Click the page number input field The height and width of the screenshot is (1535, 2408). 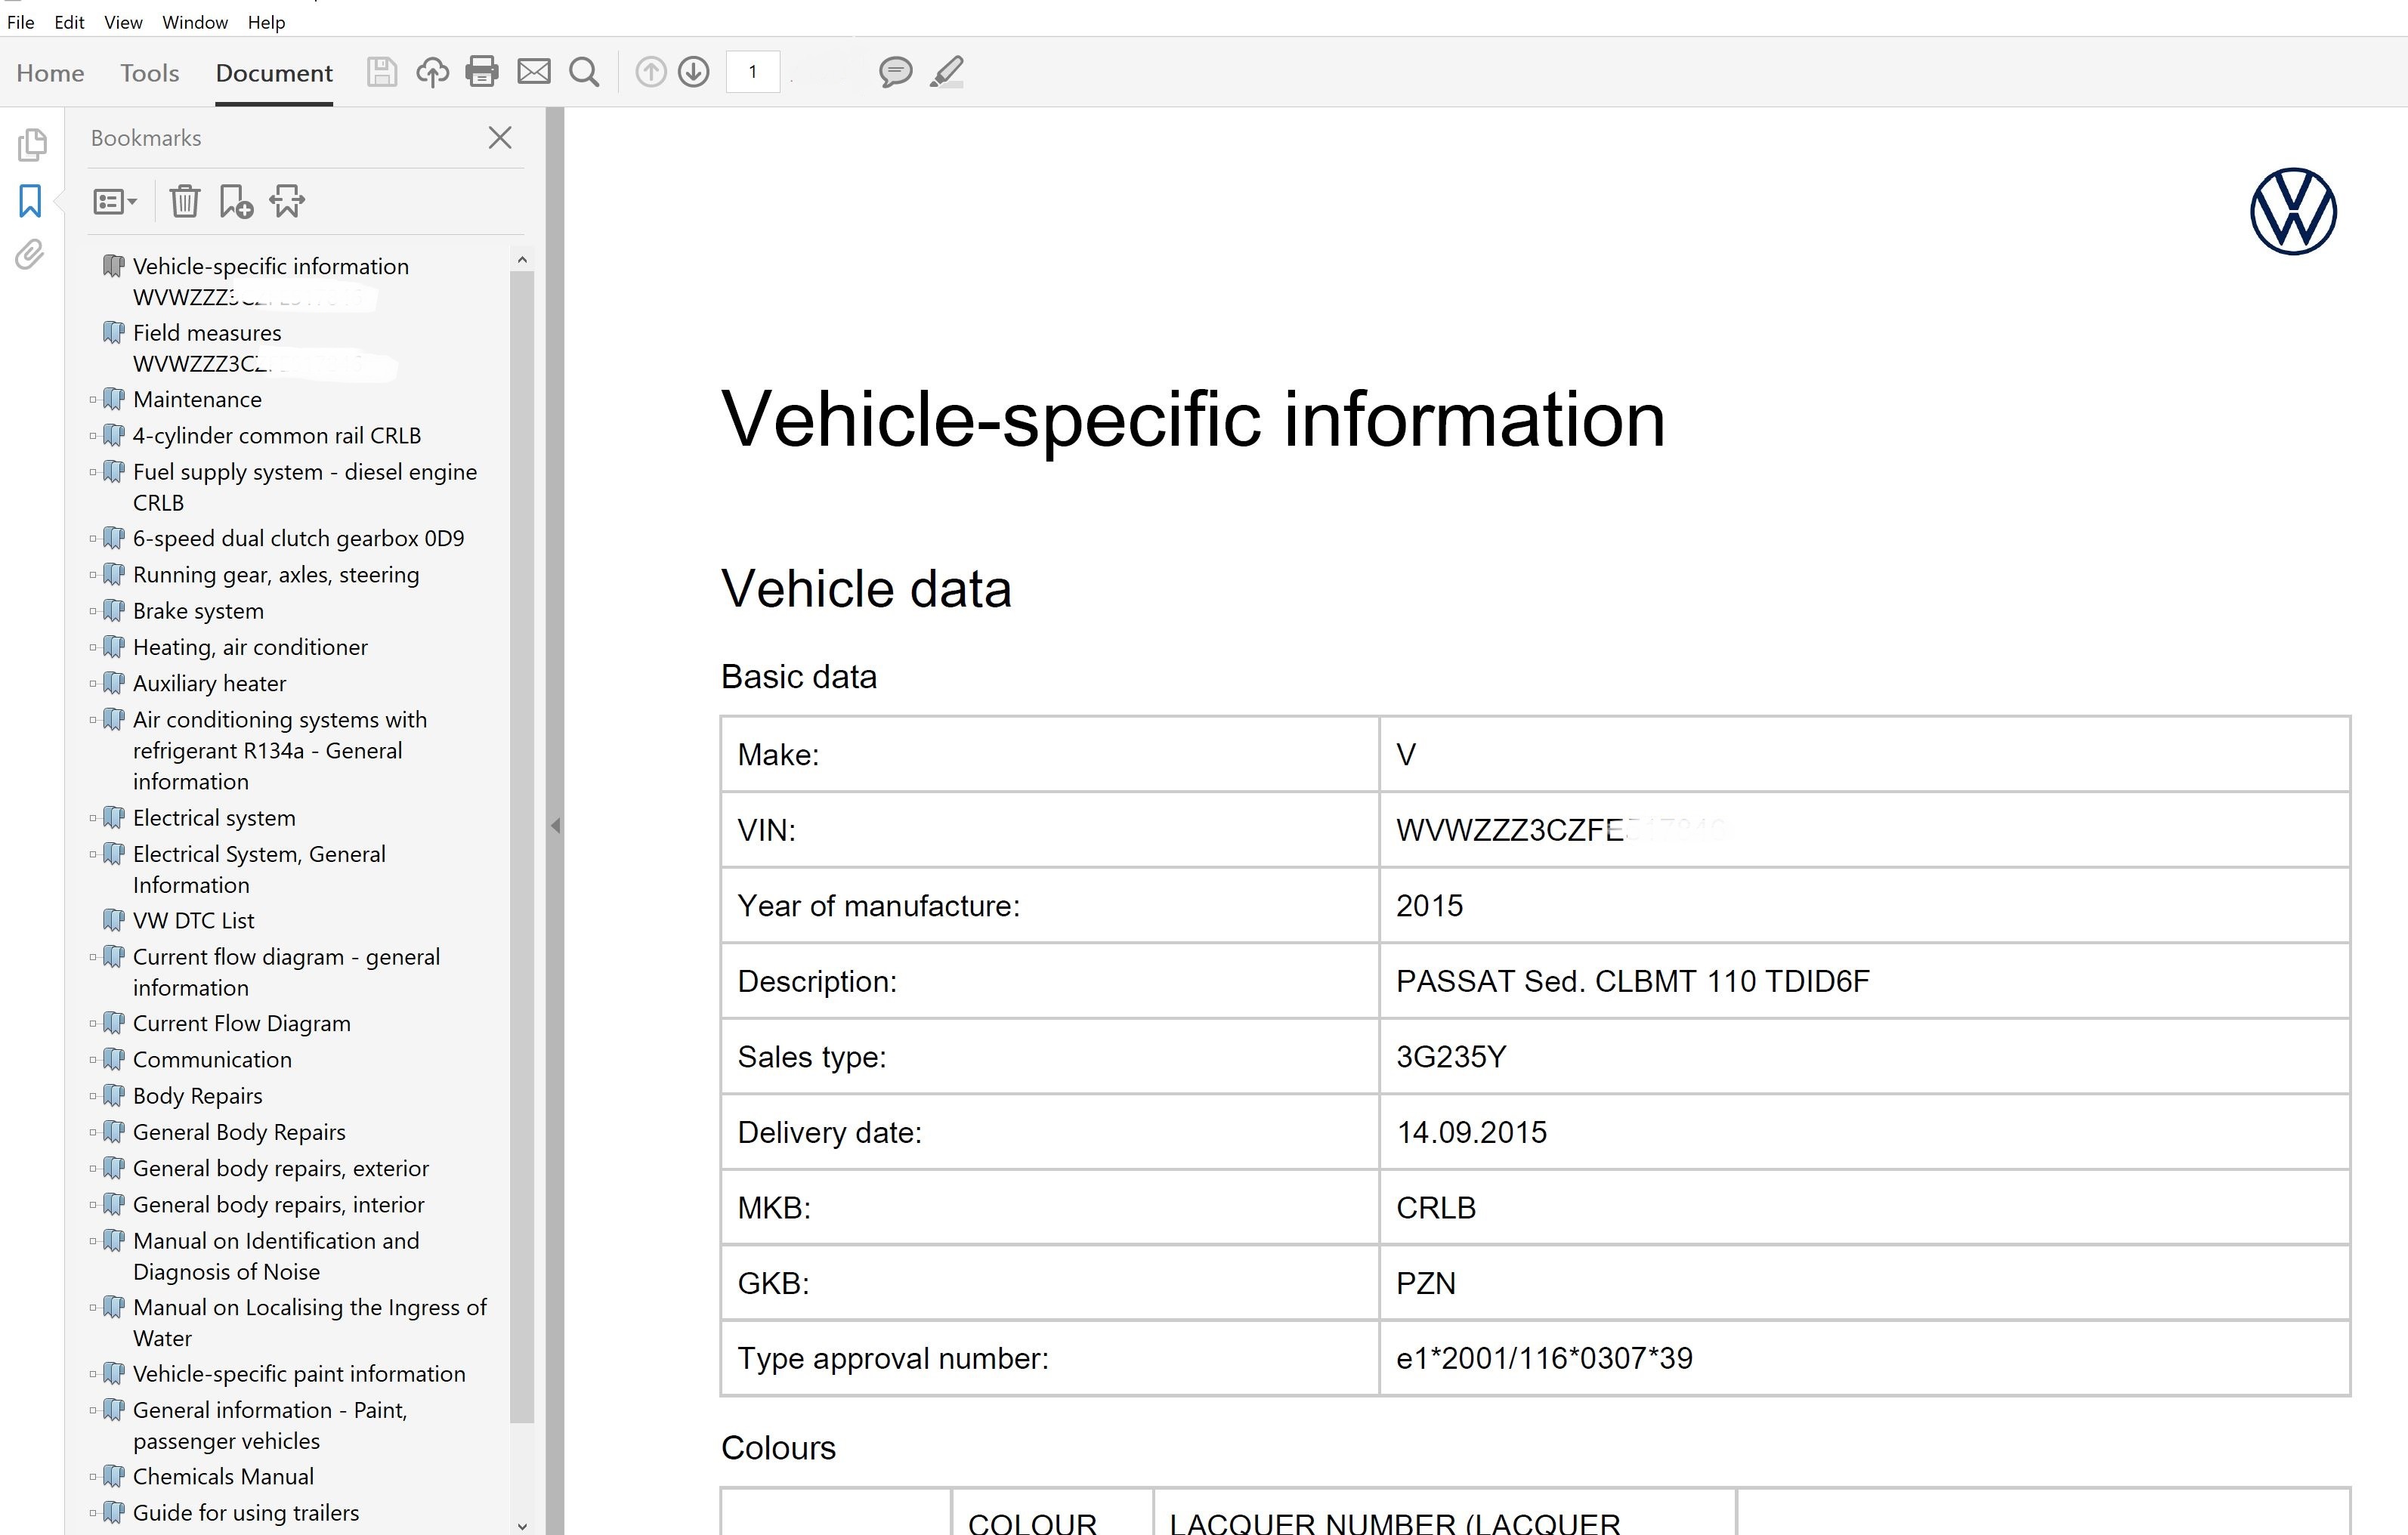coord(752,72)
